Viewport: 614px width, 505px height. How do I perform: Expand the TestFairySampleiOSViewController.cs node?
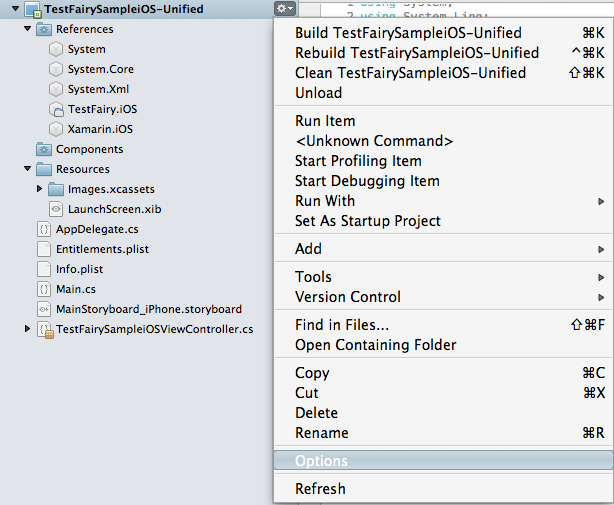28,329
